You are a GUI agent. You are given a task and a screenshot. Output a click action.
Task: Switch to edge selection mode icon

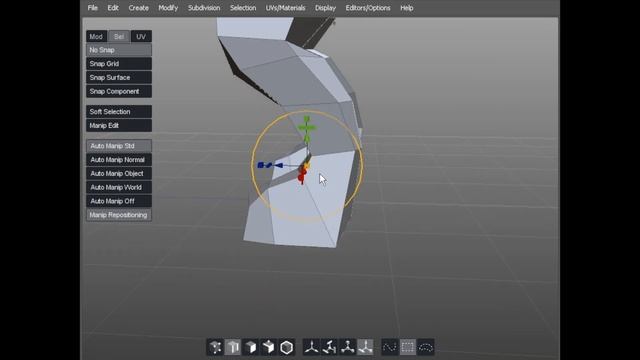click(233, 347)
